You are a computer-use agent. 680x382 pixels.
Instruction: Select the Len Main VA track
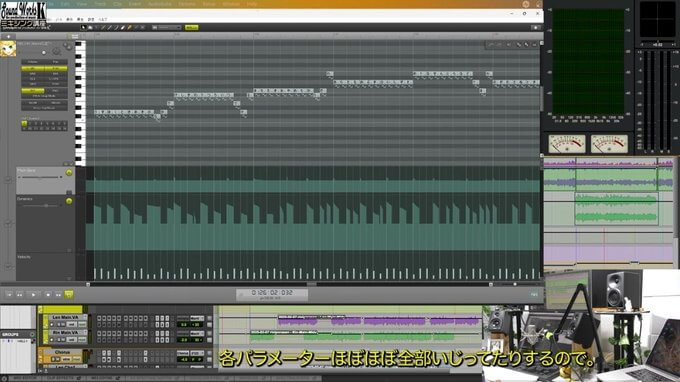coord(65,317)
